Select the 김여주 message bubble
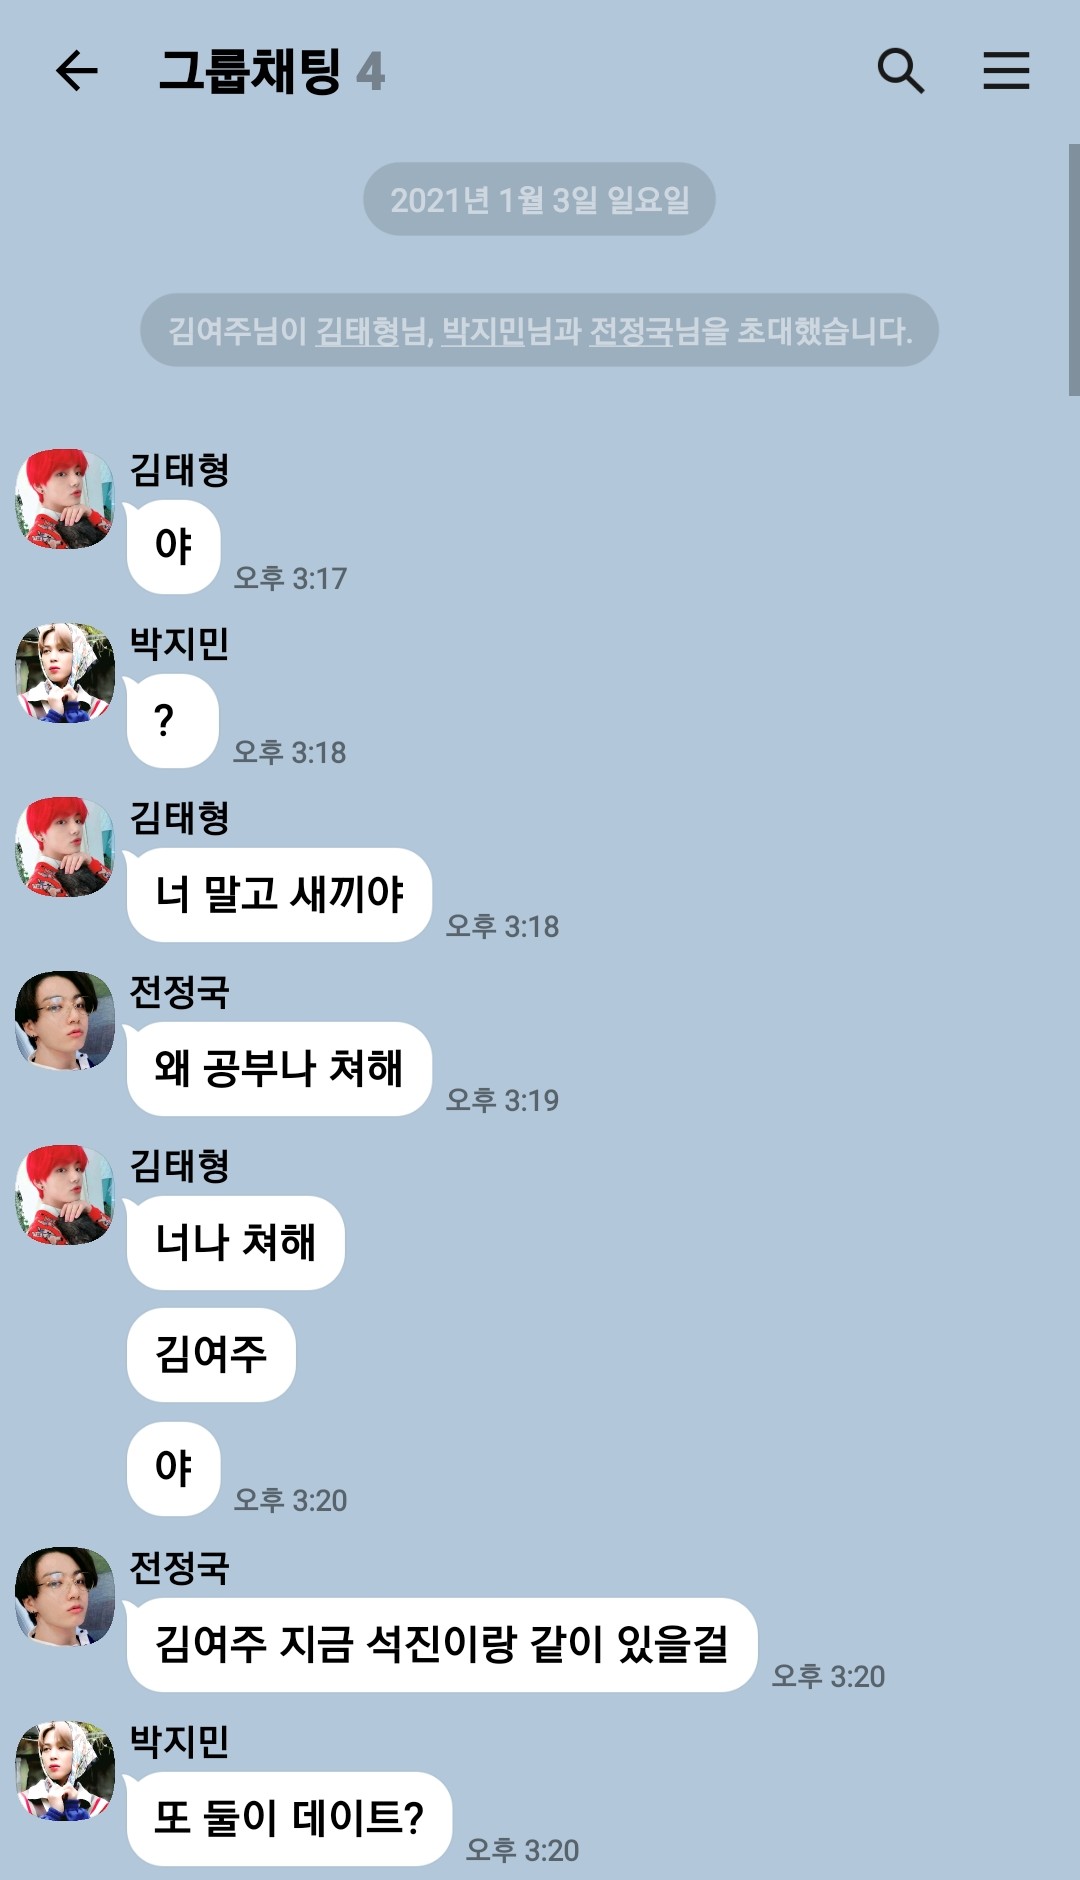The width and height of the screenshot is (1080, 1880). (x=211, y=1355)
